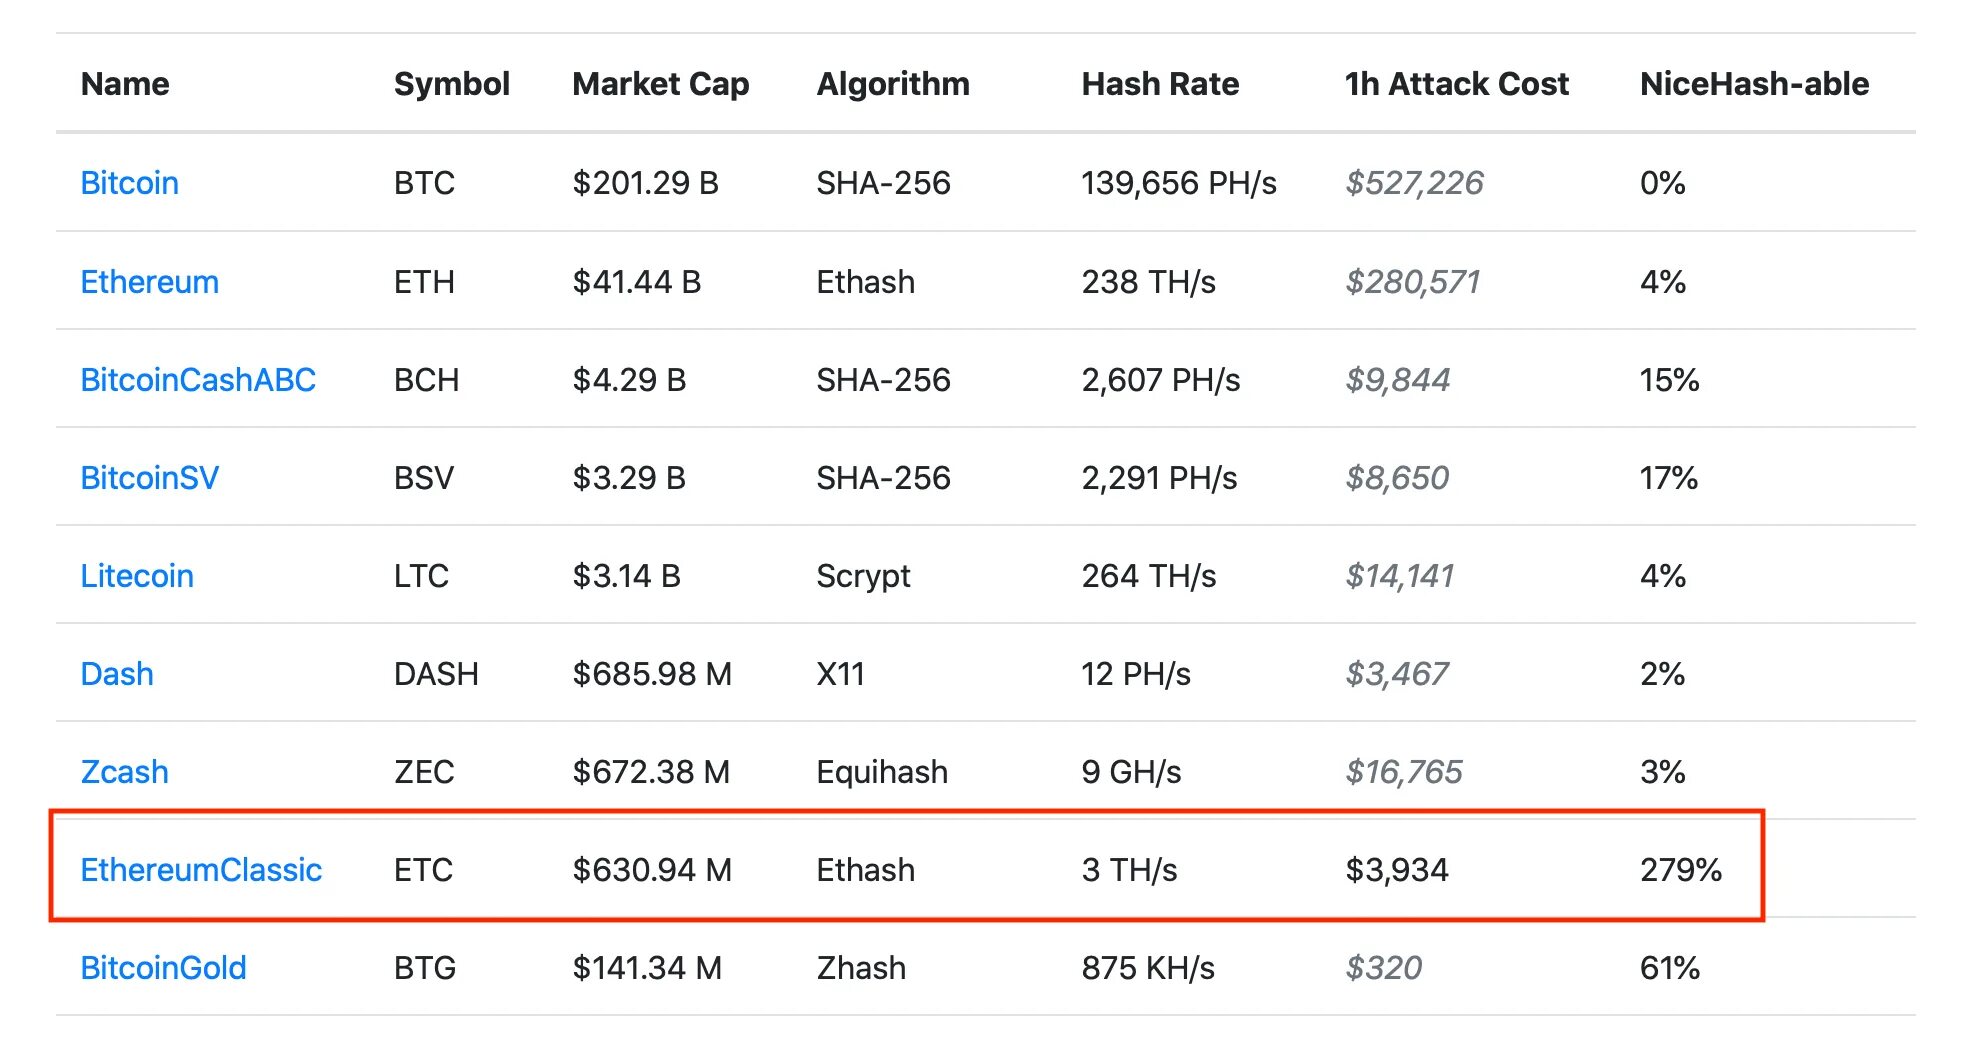Image resolution: width=1962 pixels, height=1038 pixels.
Task: Sort by the Market Cap header
Action: tap(660, 84)
